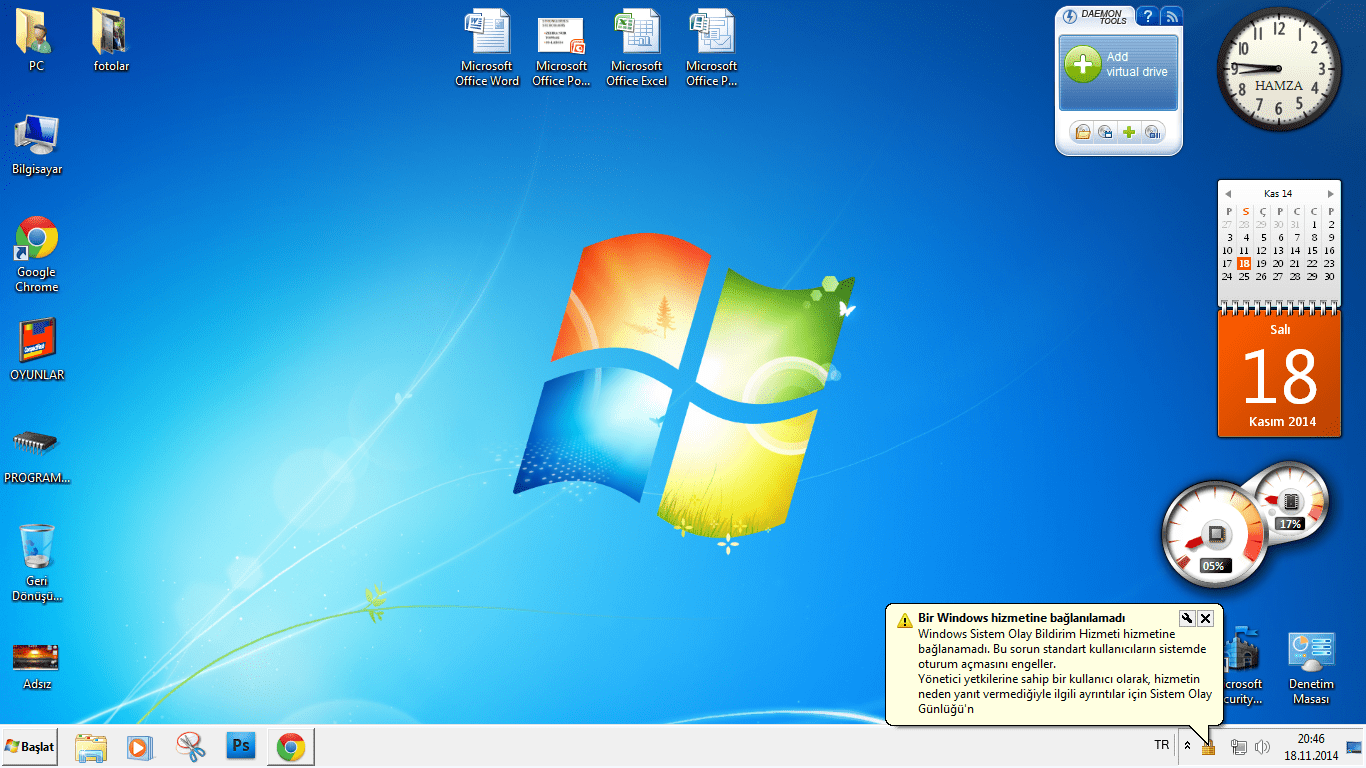This screenshot has width=1366, height=768.
Task: Open Windows Media Player from the taskbar
Action: 140,746
